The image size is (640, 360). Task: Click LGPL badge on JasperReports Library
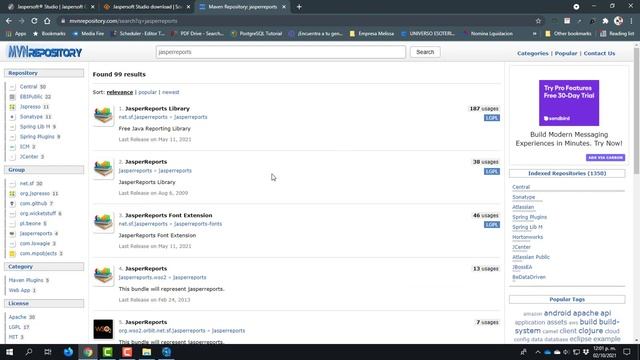[492, 118]
